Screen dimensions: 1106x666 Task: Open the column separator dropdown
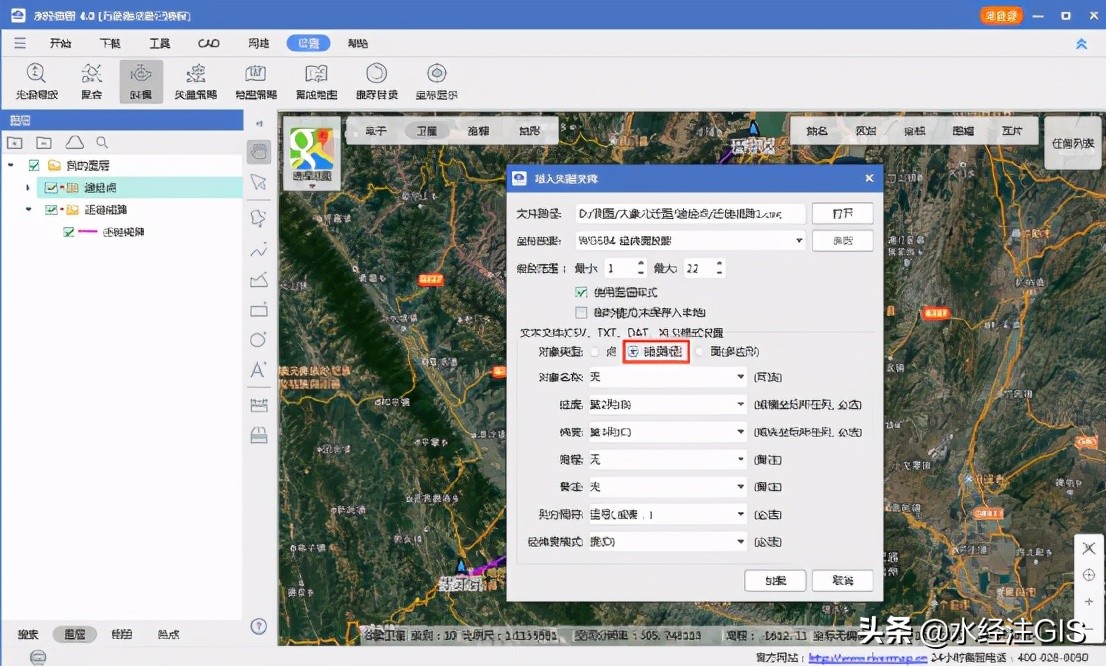point(667,514)
